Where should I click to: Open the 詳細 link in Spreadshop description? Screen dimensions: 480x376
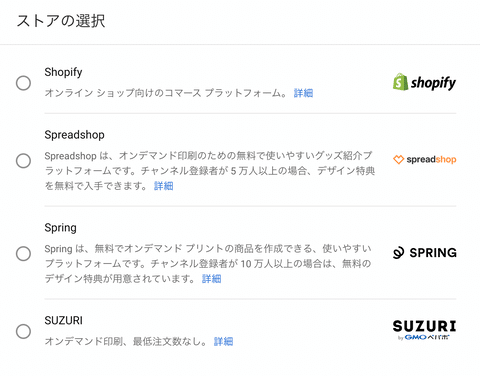point(164,186)
